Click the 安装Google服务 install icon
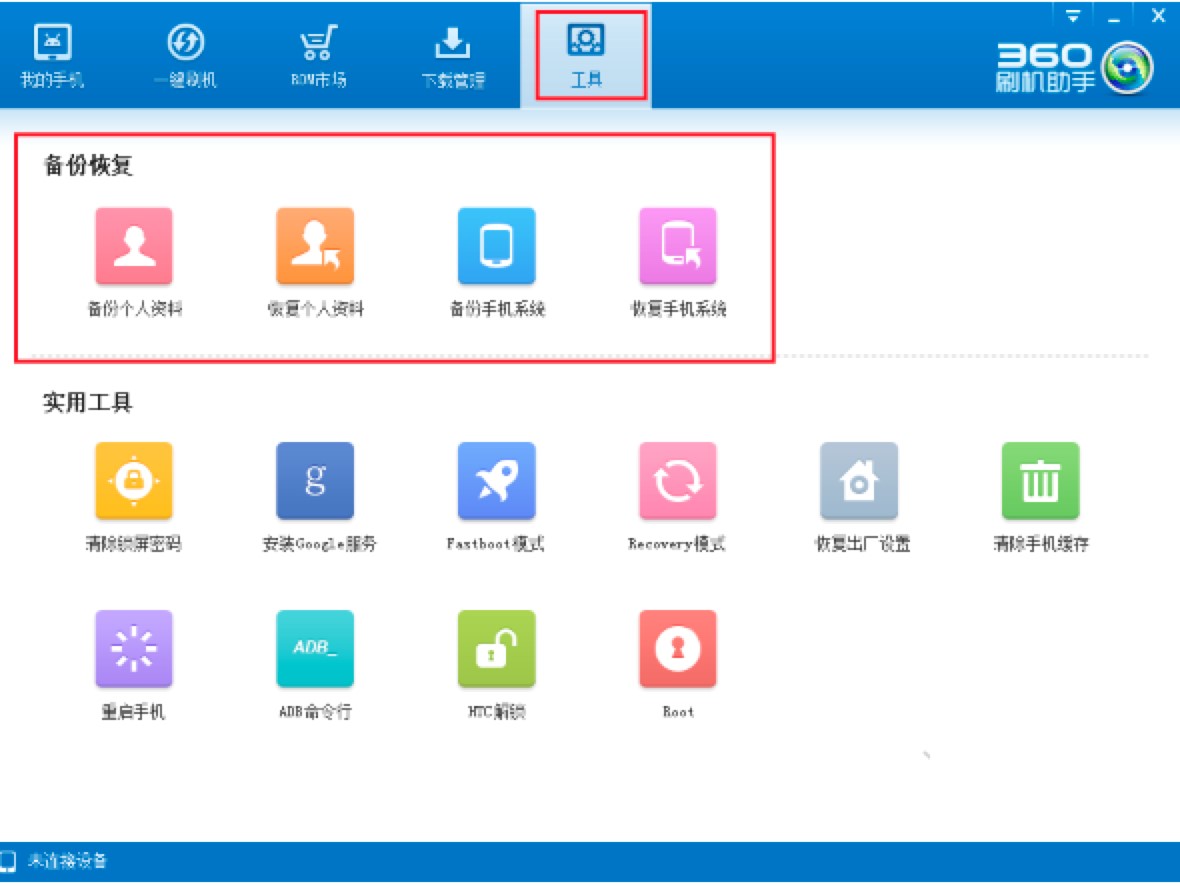This screenshot has width=1180, height=886. [315, 482]
